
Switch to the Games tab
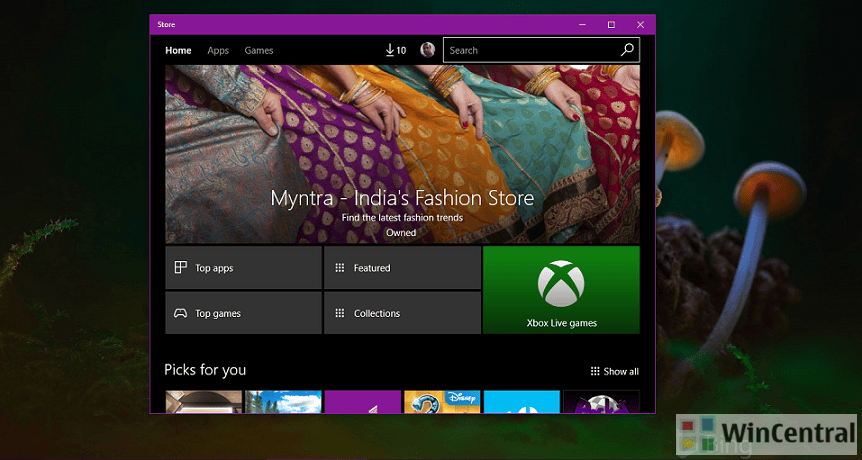tap(259, 51)
